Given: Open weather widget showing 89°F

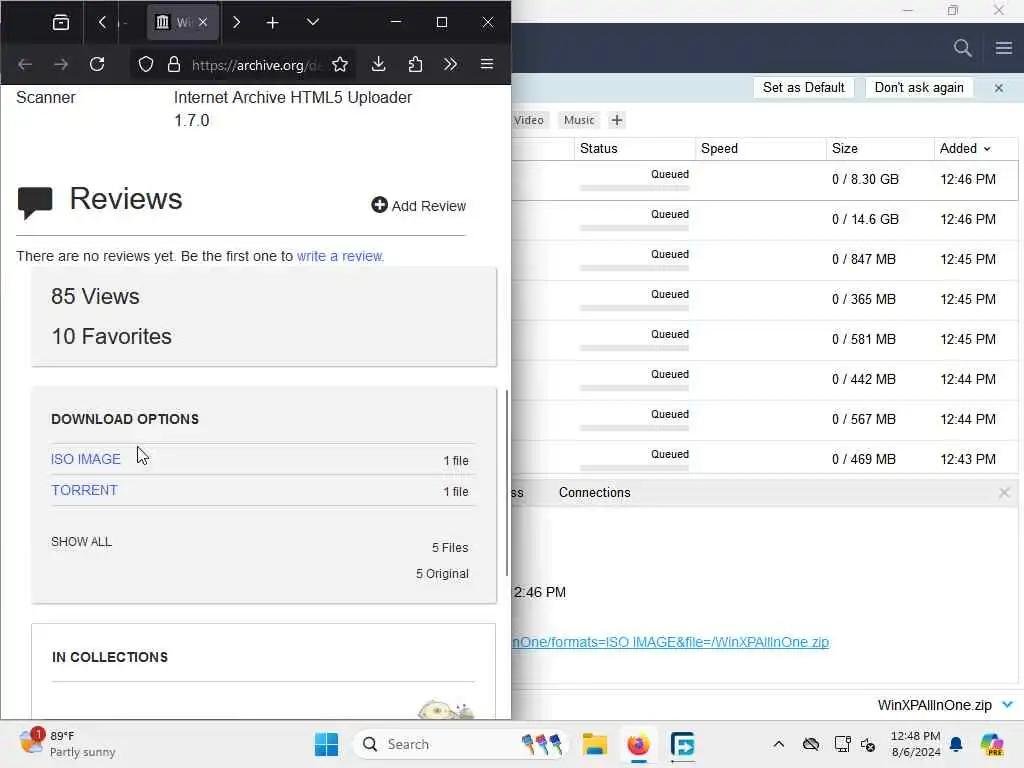Looking at the screenshot, I should 67,743.
